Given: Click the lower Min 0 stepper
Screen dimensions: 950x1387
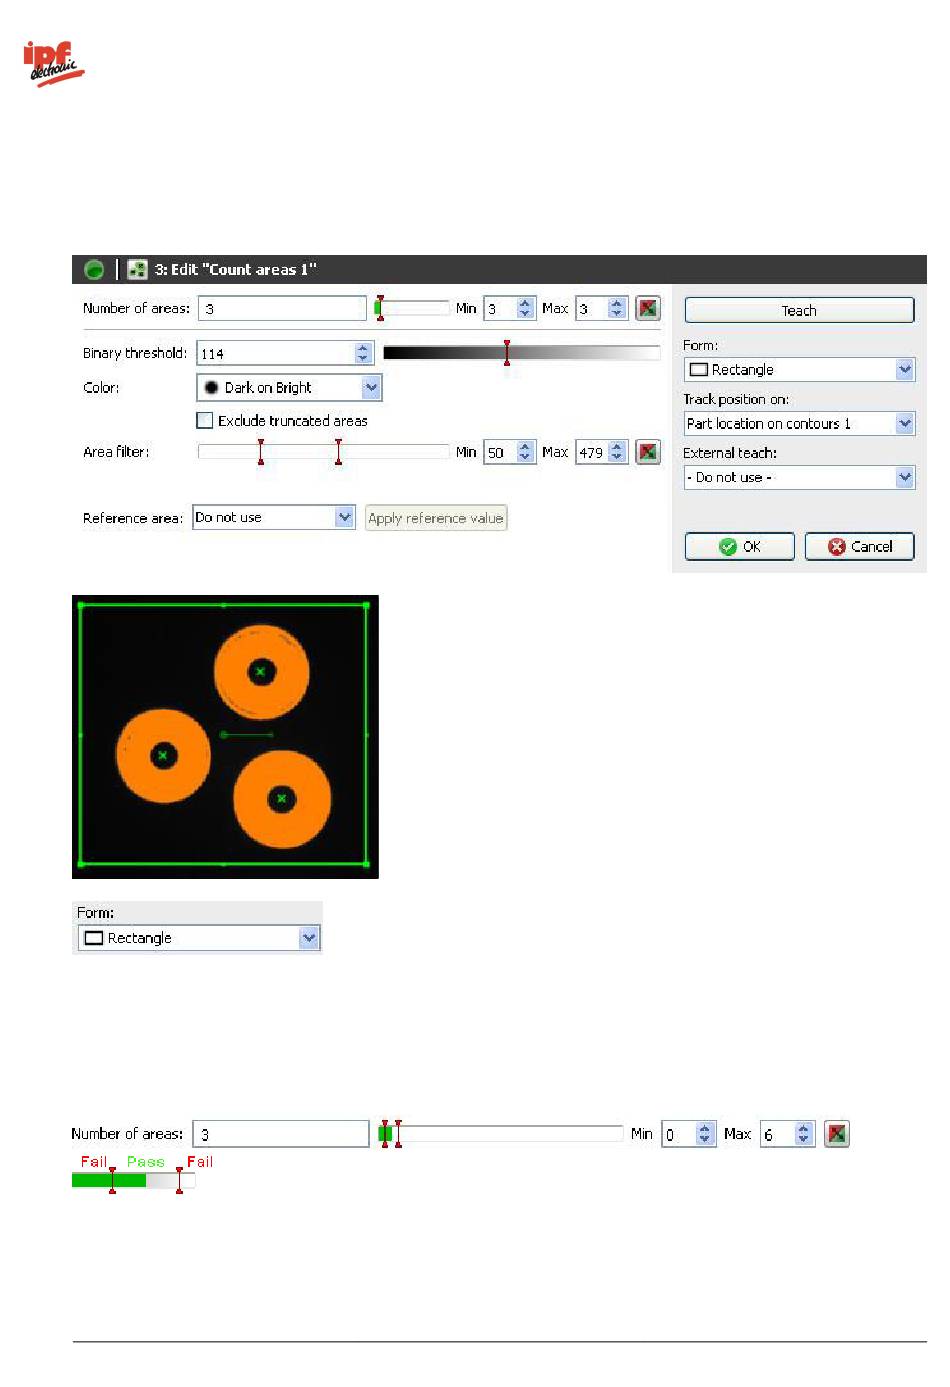Looking at the screenshot, I should click(705, 1133).
